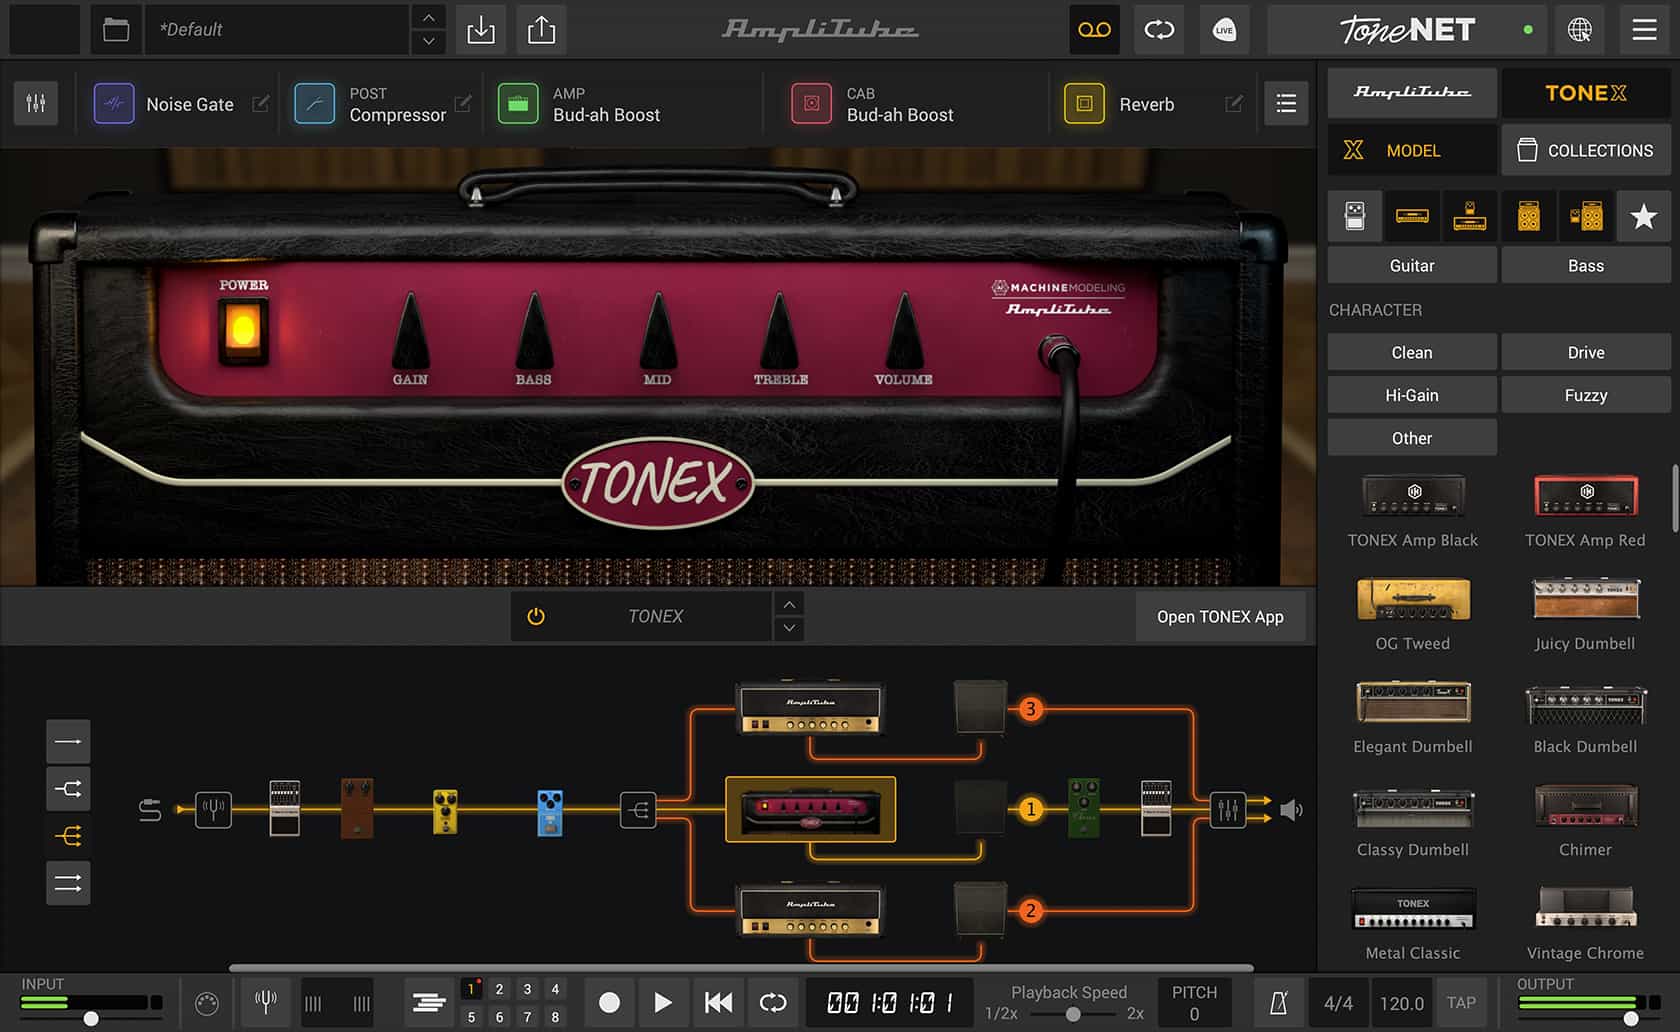Click the globe icon next to ToneNET
The image size is (1680, 1032).
tap(1581, 30)
